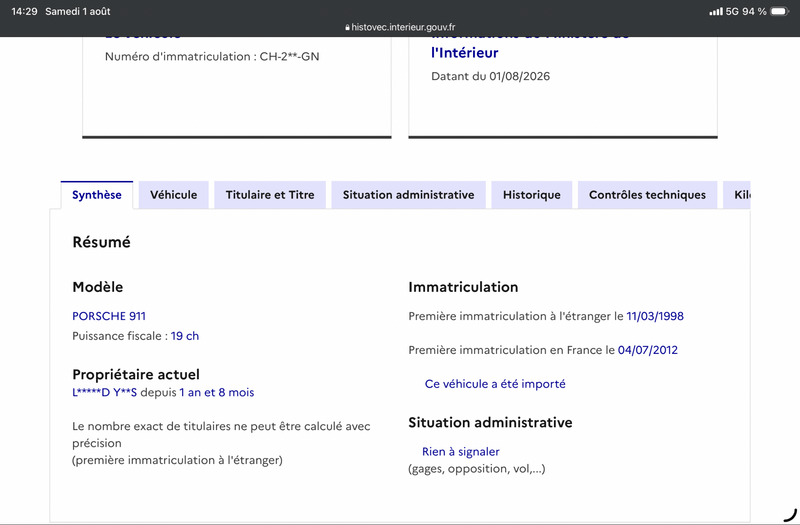Select the Situation administrative tab
Image resolution: width=800 pixels, height=525 pixels.
408,195
